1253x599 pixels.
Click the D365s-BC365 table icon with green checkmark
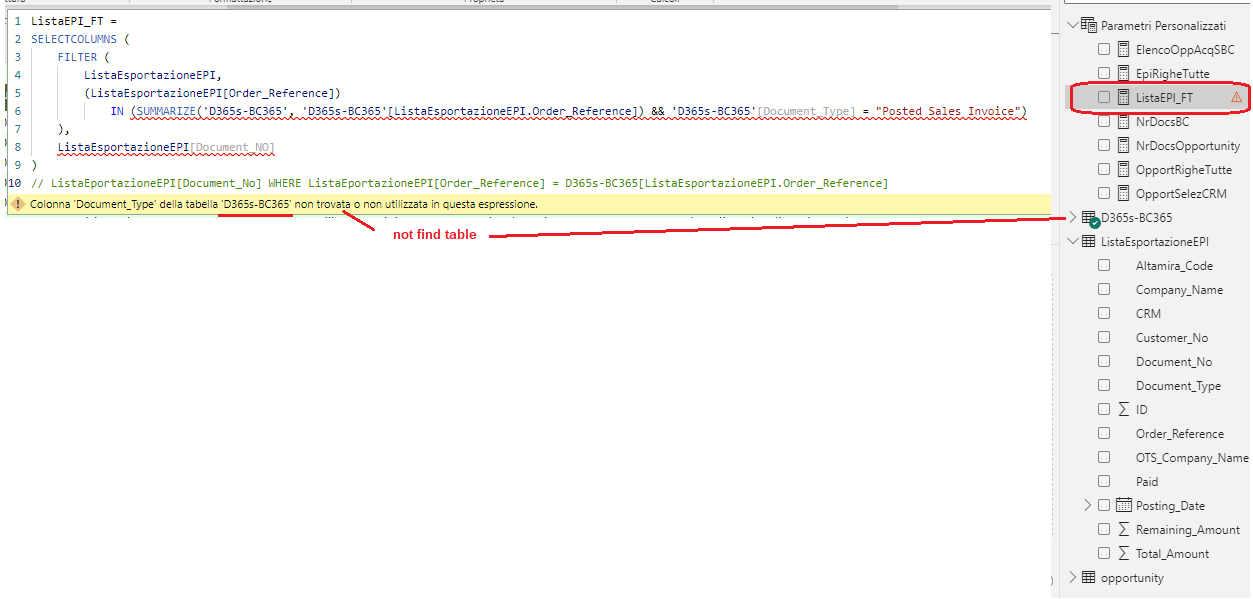(x=1090, y=219)
